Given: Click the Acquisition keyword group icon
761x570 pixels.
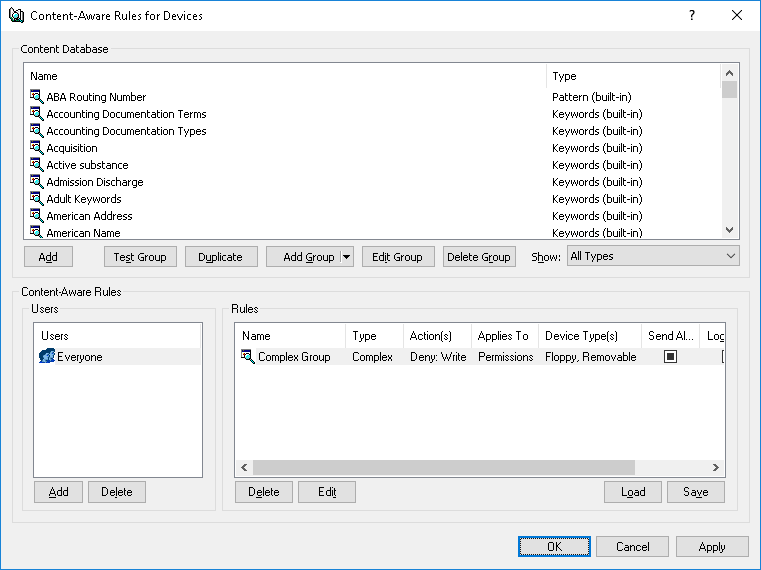Looking at the screenshot, I should pyautogui.click(x=36, y=148).
